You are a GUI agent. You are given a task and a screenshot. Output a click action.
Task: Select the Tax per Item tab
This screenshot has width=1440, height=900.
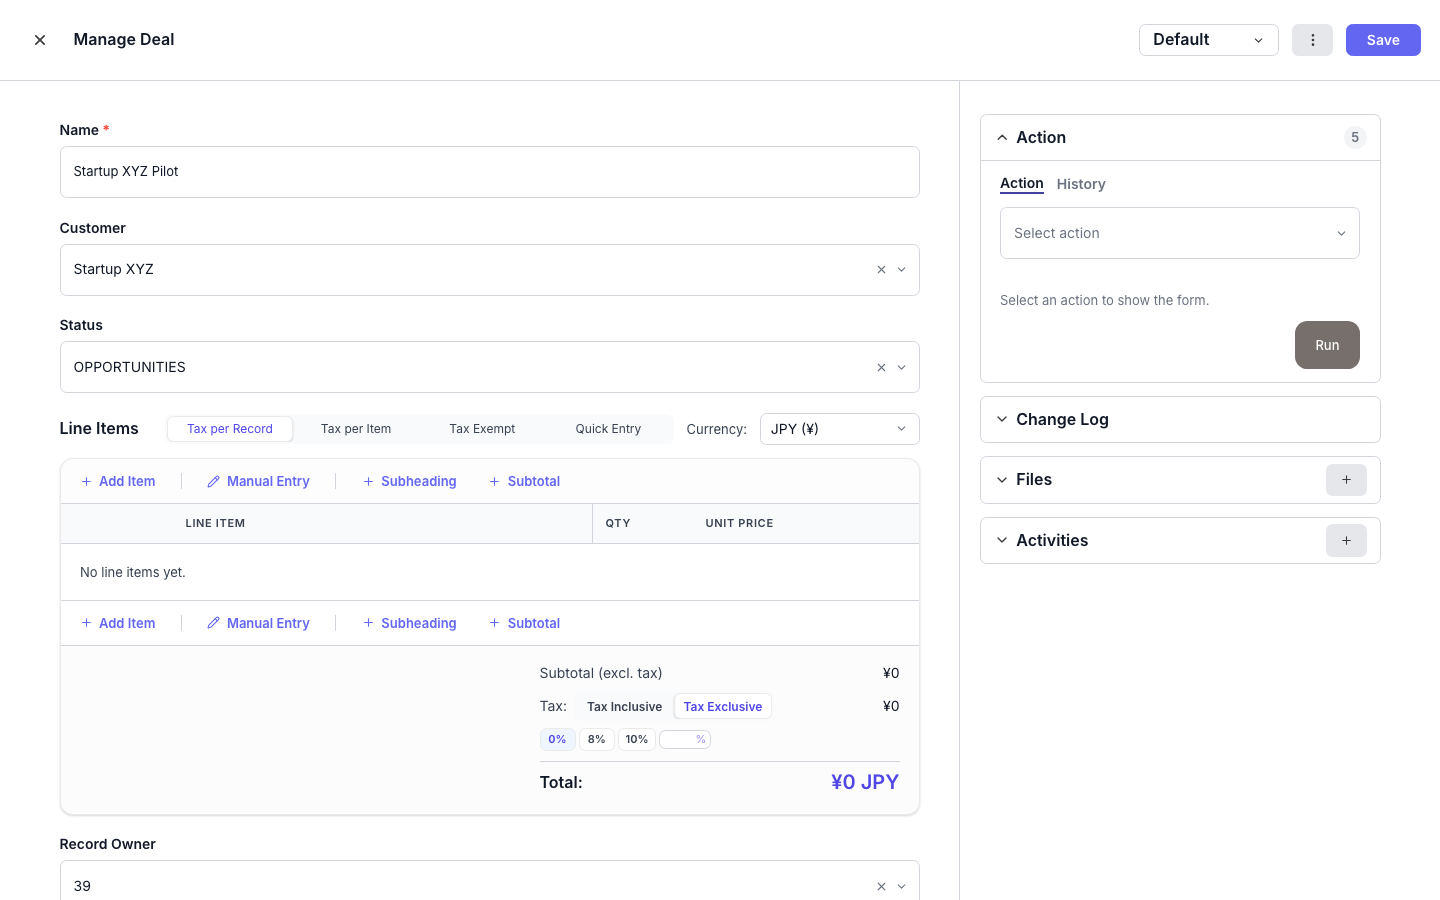[x=356, y=428]
